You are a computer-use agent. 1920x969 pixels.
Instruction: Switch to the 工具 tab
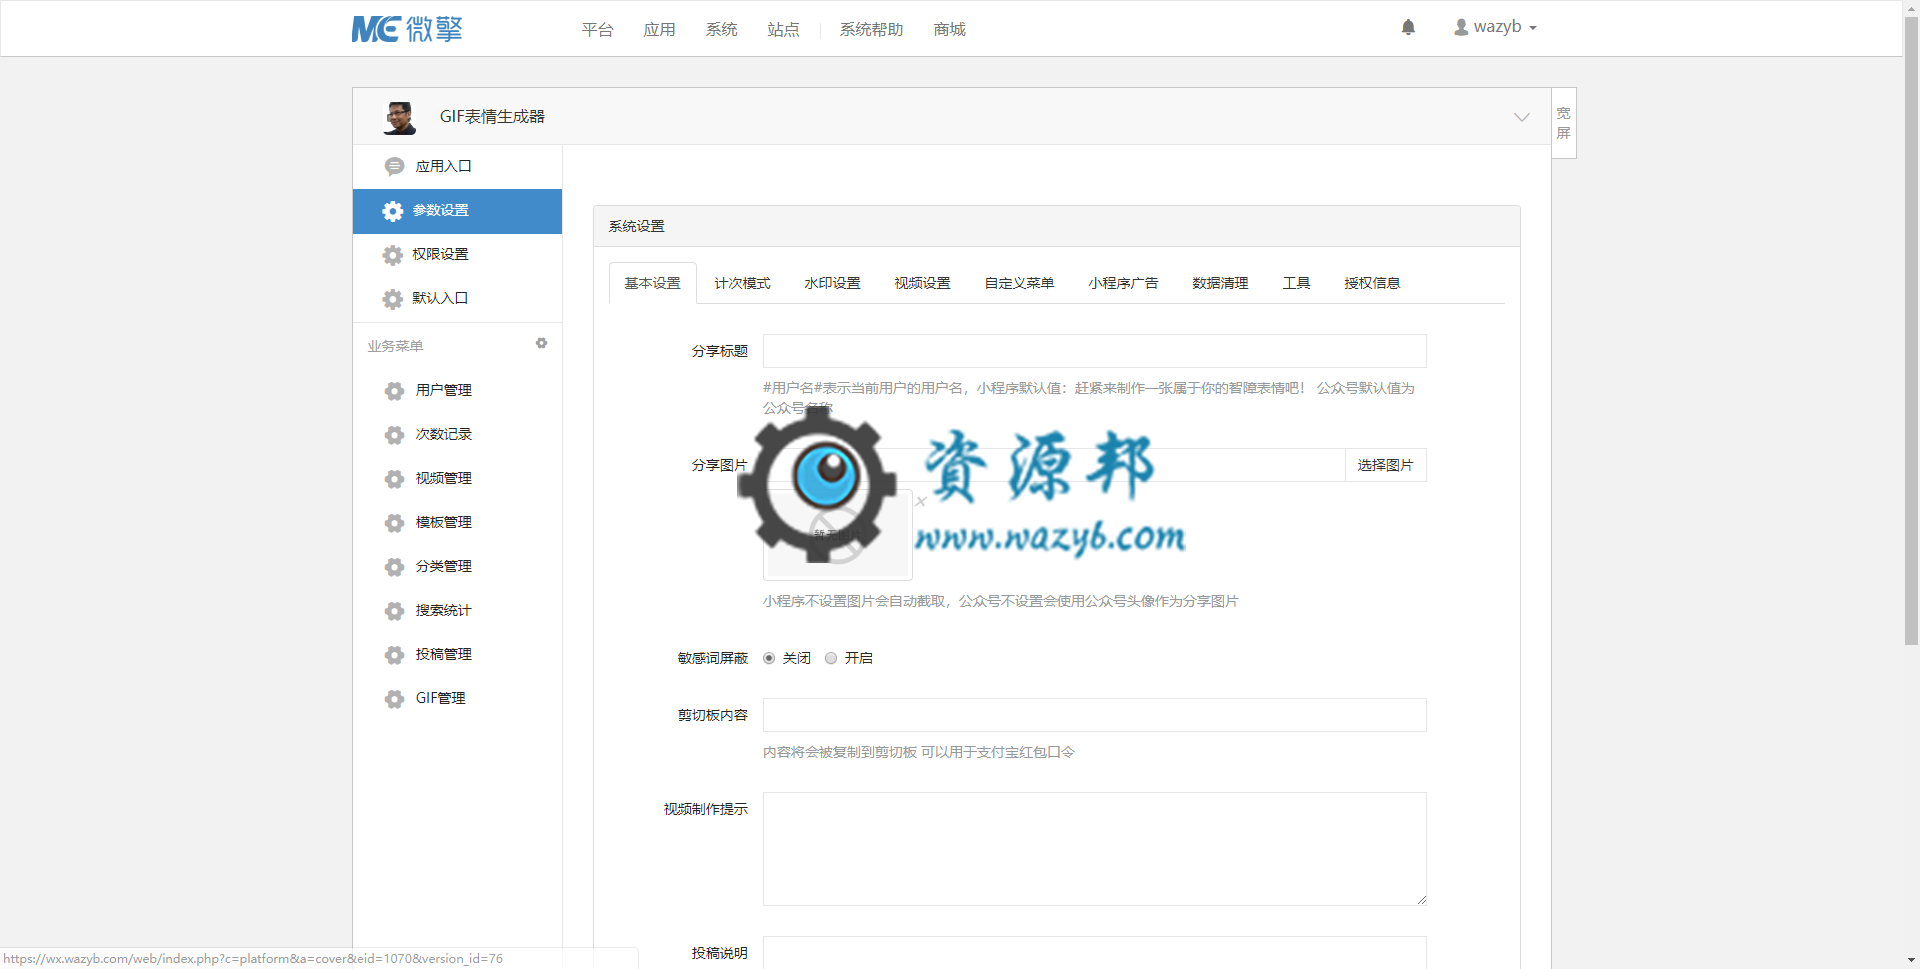1296,283
